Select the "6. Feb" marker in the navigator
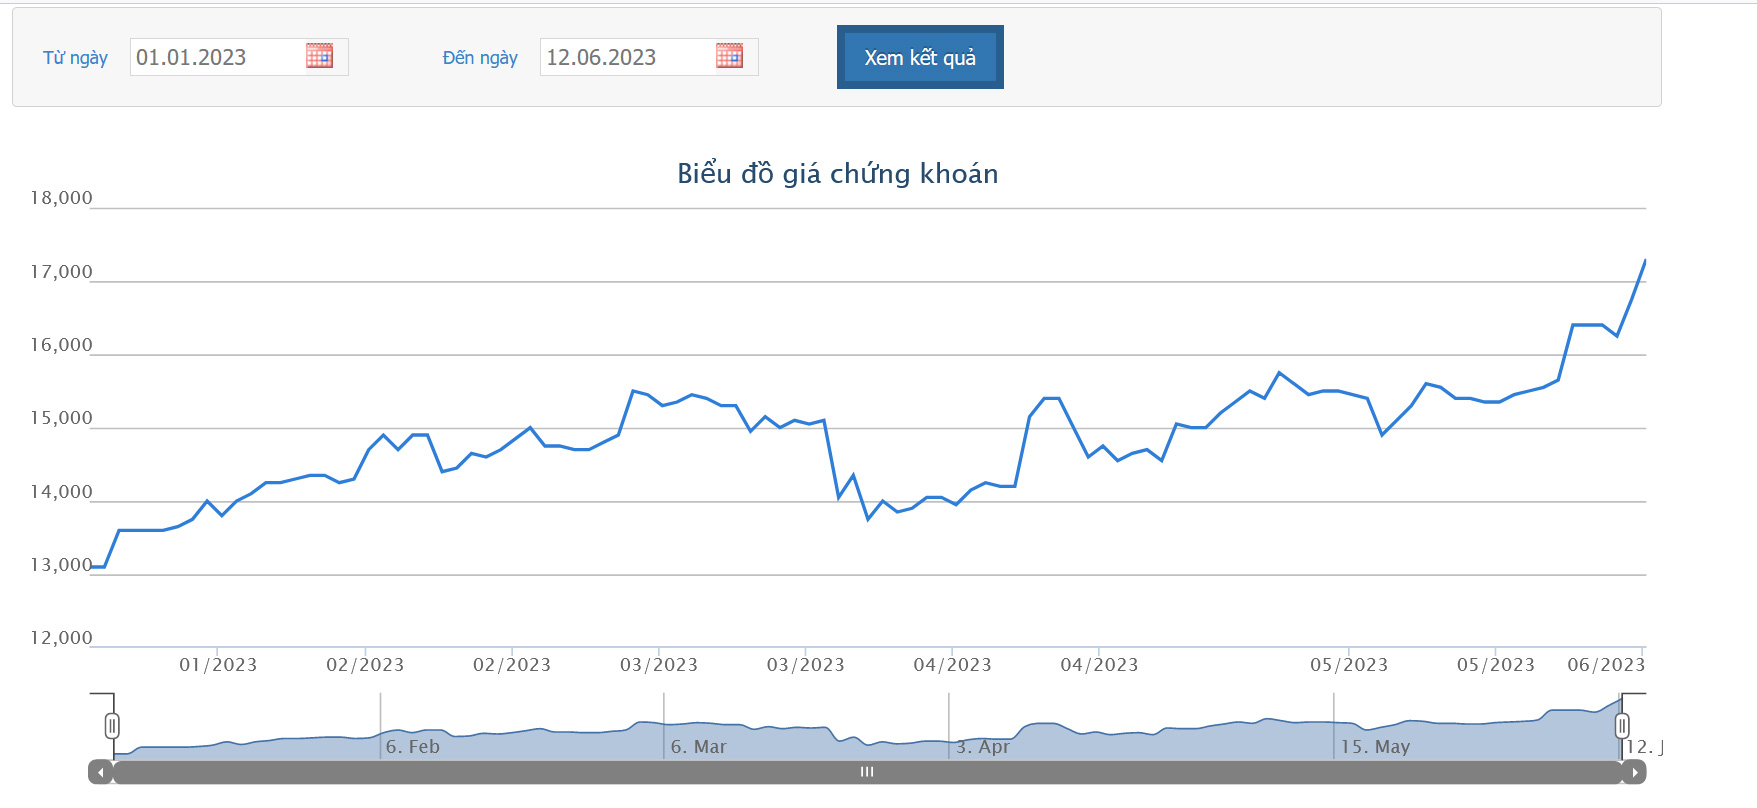The width and height of the screenshot is (1757, 808). tap(412, 747)
